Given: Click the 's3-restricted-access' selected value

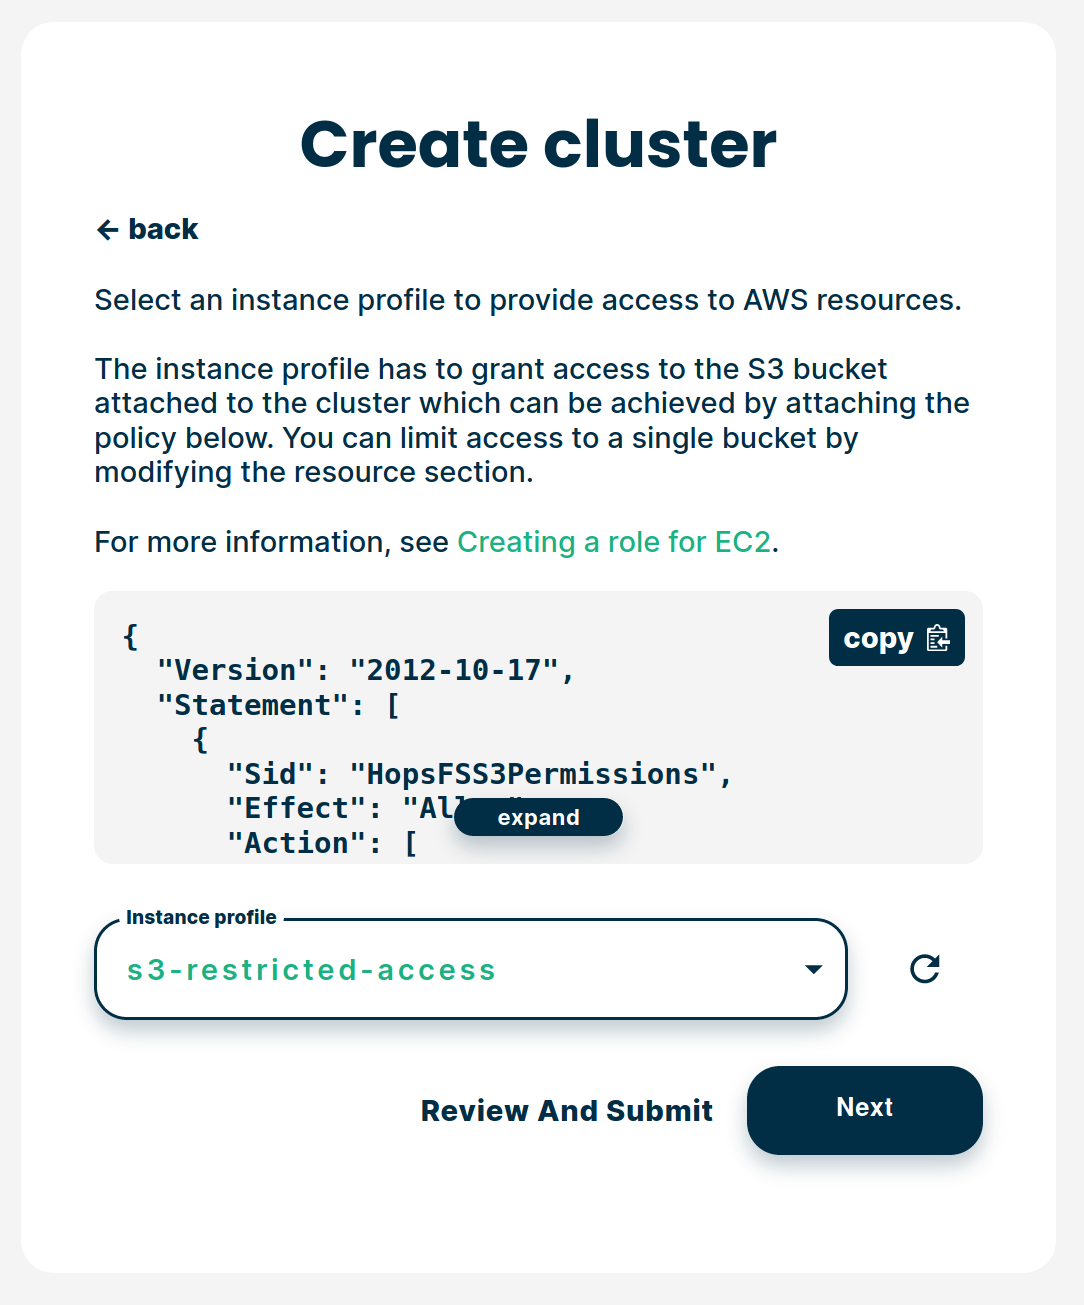Looking at the screenshot, I should coord(311,970).
